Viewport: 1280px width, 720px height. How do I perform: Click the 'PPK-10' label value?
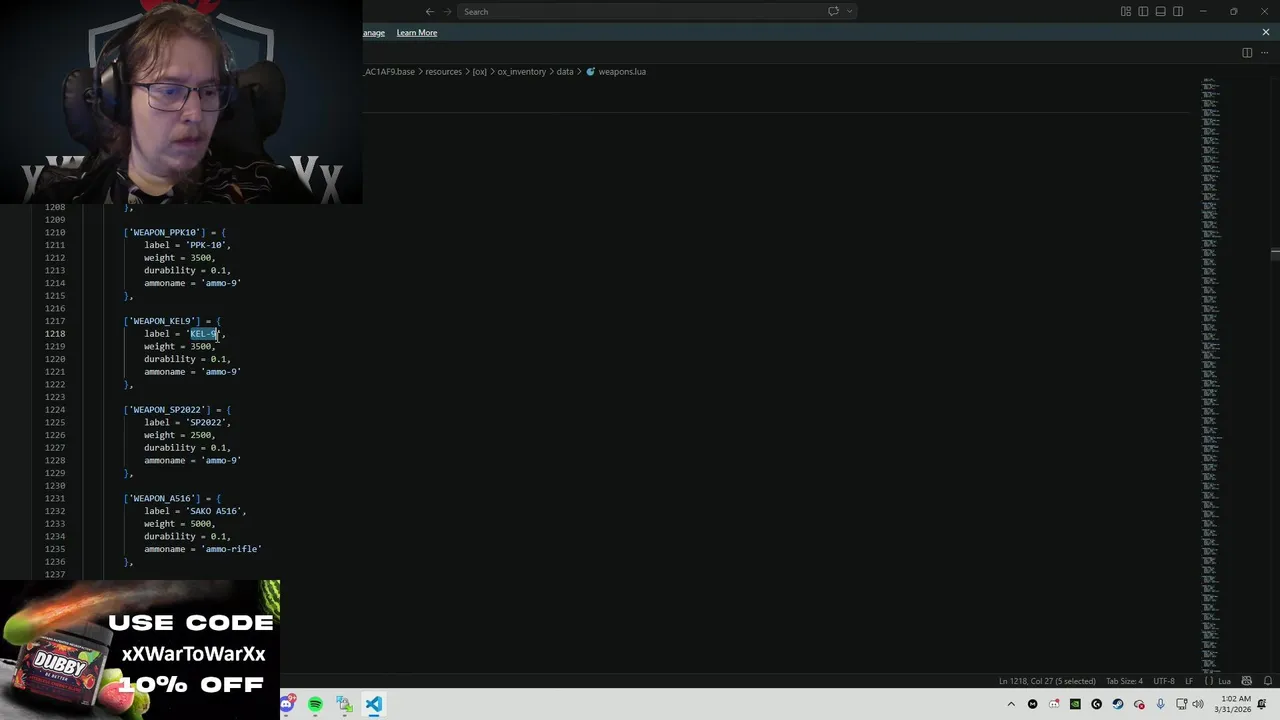coord(206,245)
